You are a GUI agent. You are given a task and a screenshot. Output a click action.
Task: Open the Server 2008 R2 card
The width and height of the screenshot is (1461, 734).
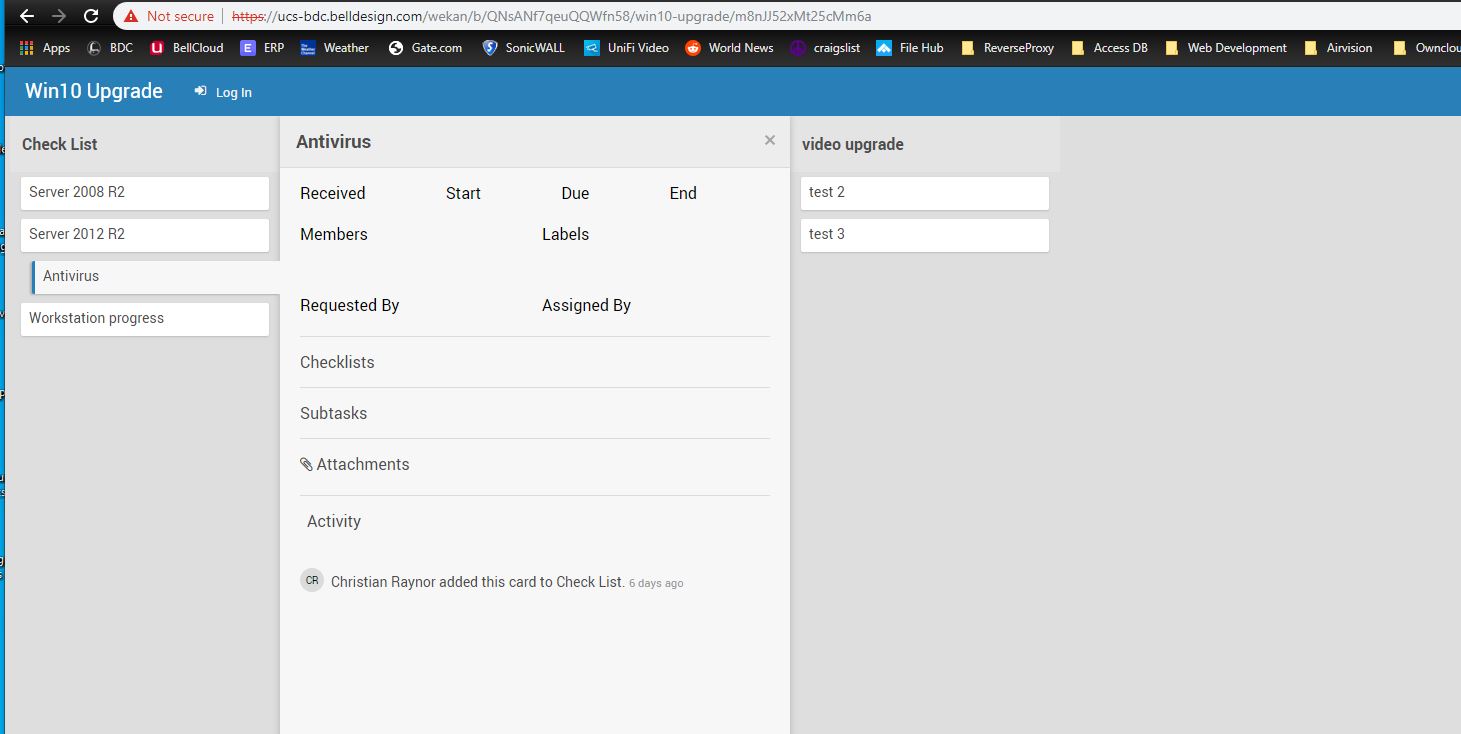tap(144, 192)
